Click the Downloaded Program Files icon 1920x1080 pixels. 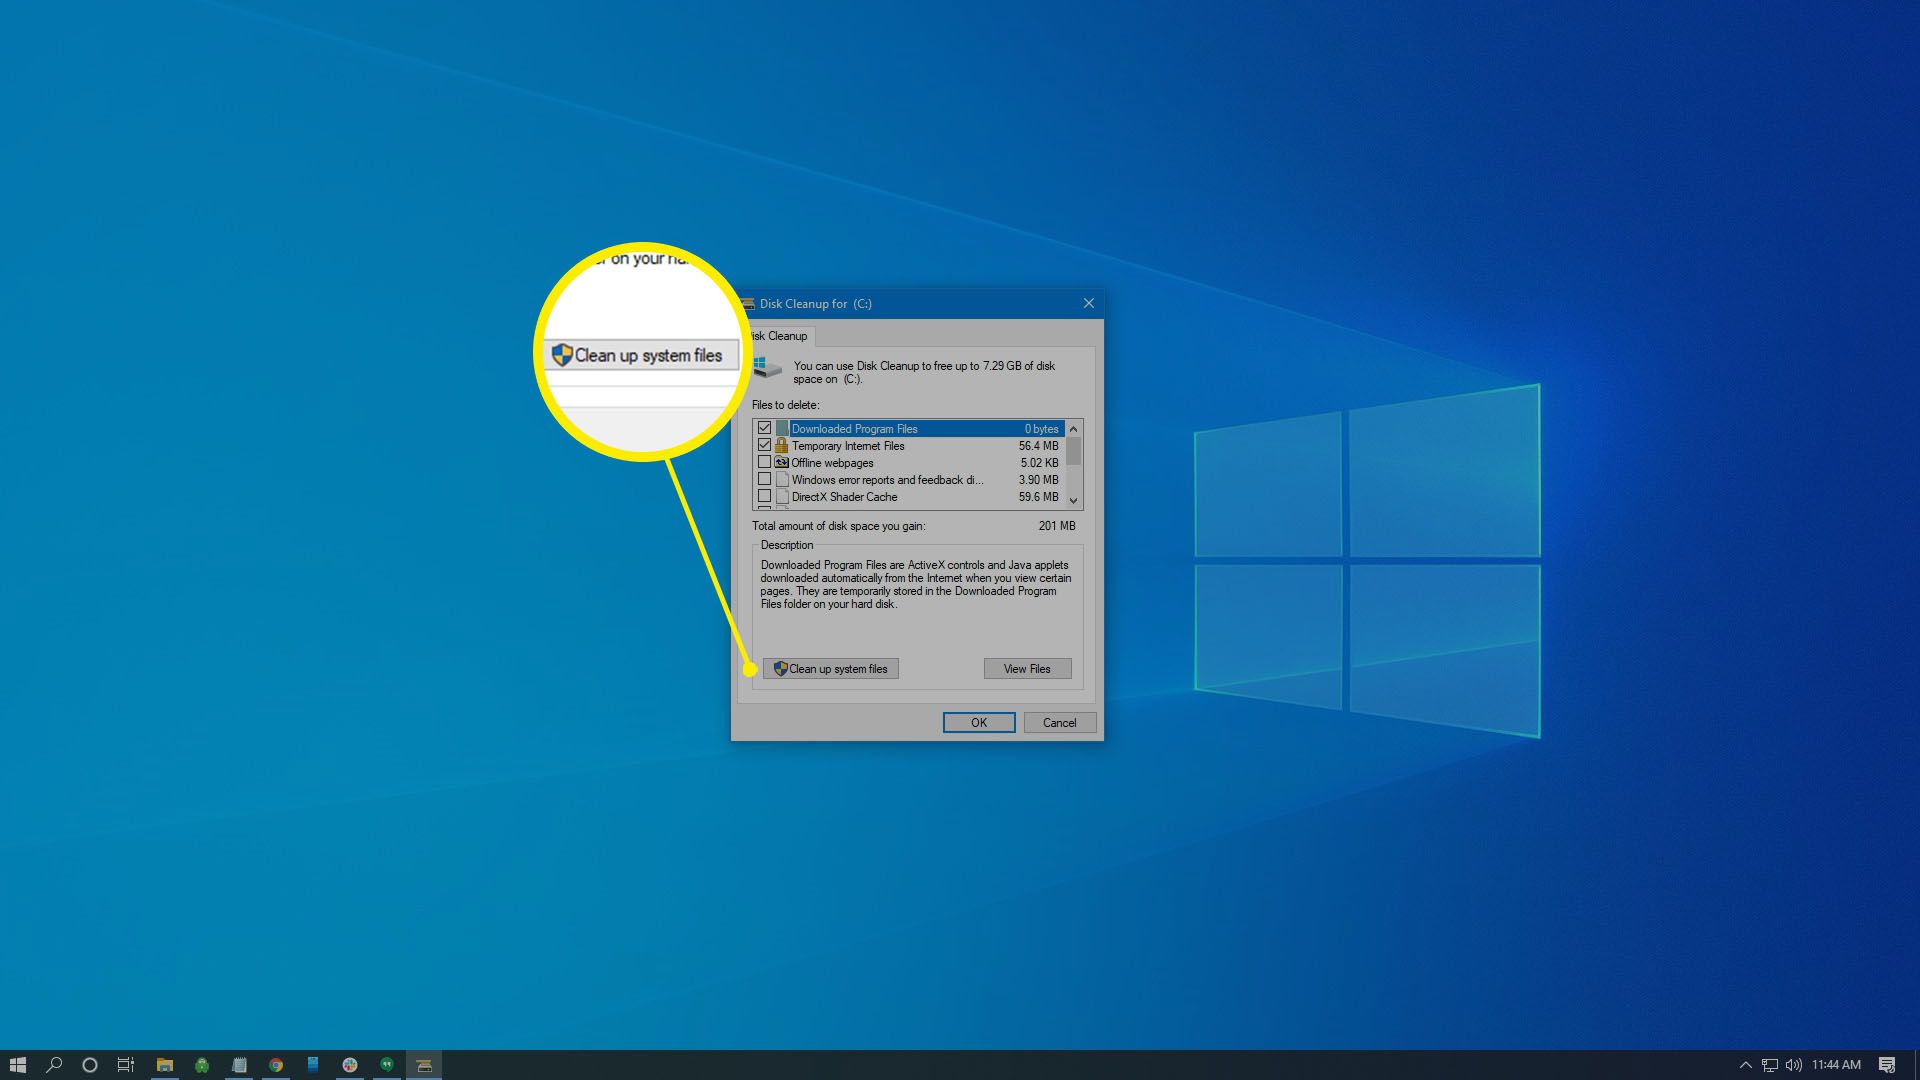coord(782,428)
